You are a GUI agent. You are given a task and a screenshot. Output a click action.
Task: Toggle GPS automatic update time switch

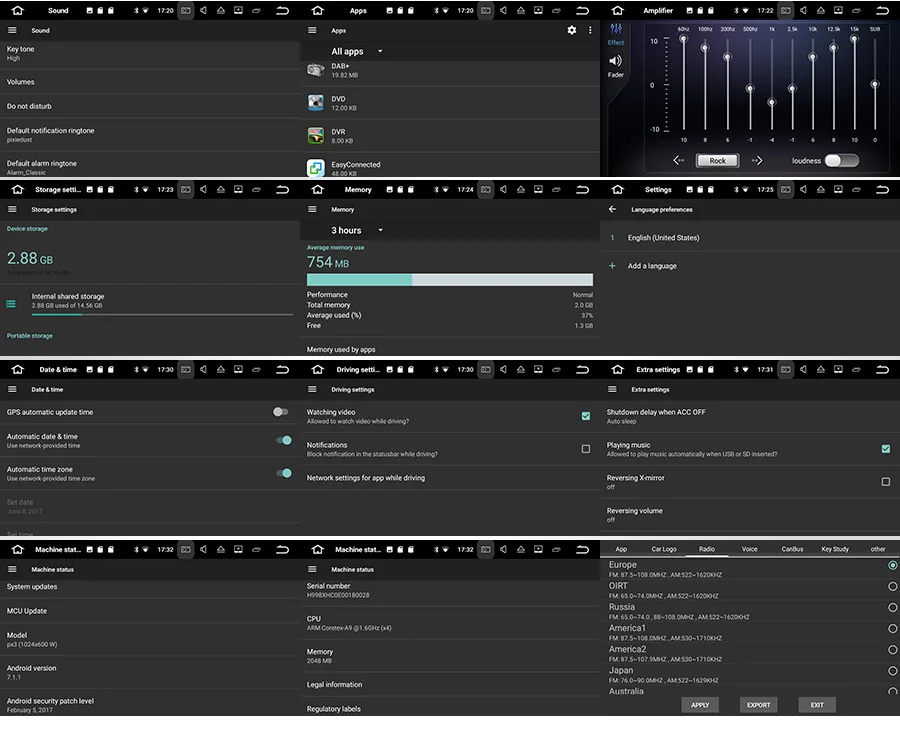(x=281, y=412)
